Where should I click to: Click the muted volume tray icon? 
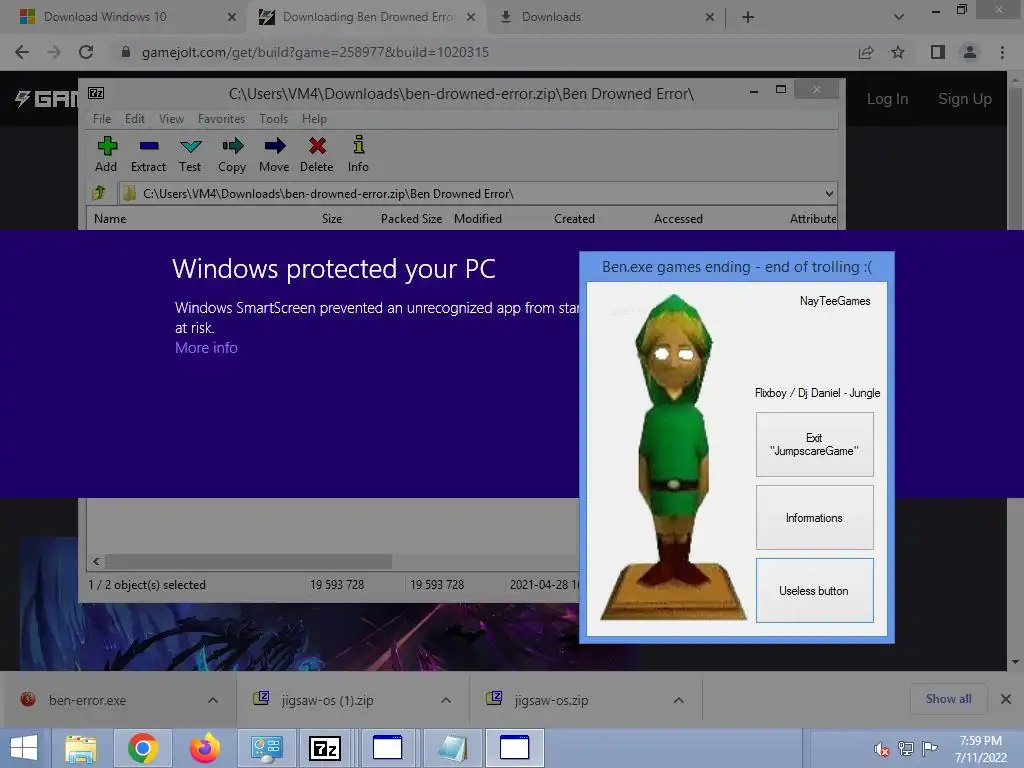point(881,749)
